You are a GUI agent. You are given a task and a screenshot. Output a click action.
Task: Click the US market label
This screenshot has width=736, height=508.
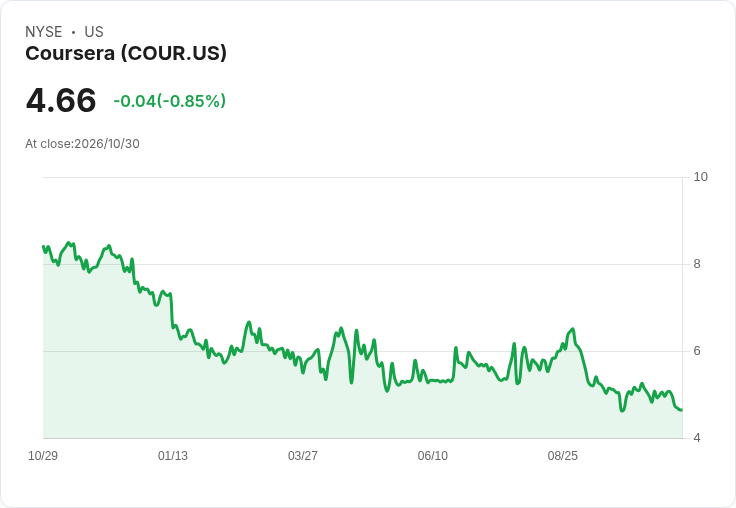pos(94,32)
